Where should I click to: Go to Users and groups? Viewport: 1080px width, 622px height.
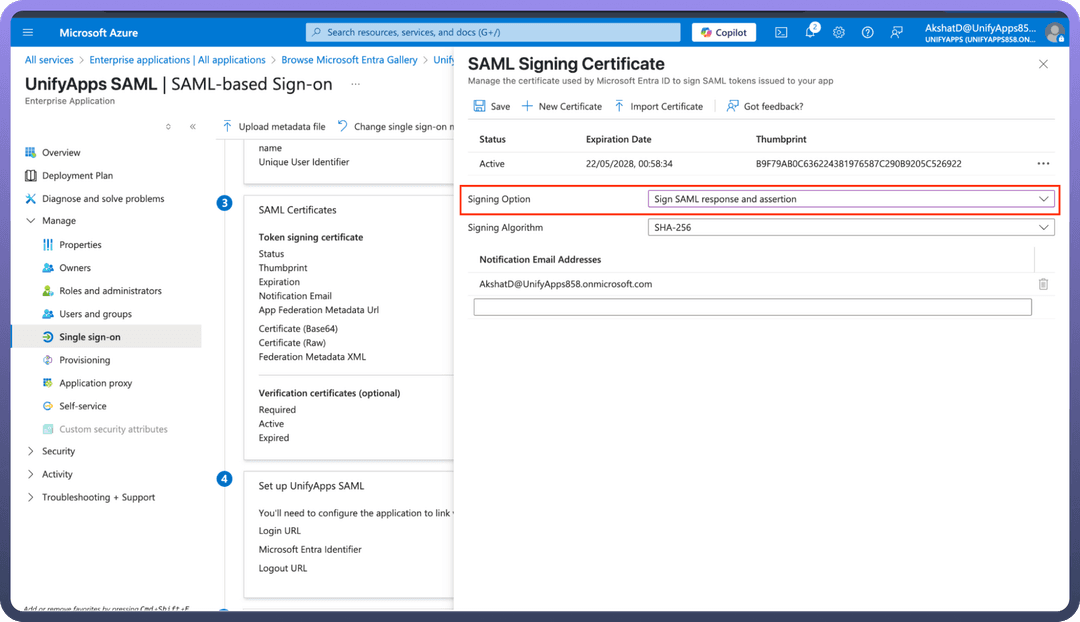tap(95, 314)
